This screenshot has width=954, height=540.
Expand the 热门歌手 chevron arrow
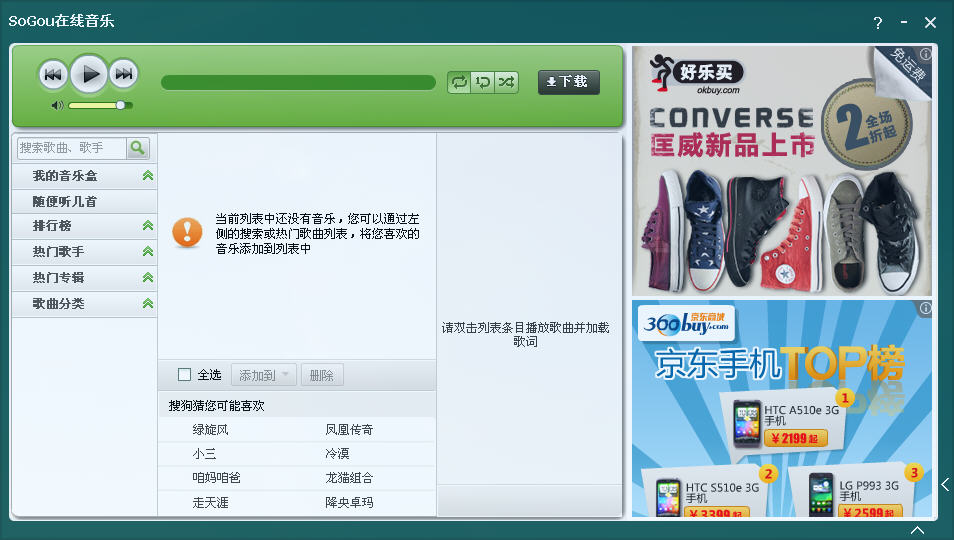pos(147,251)
